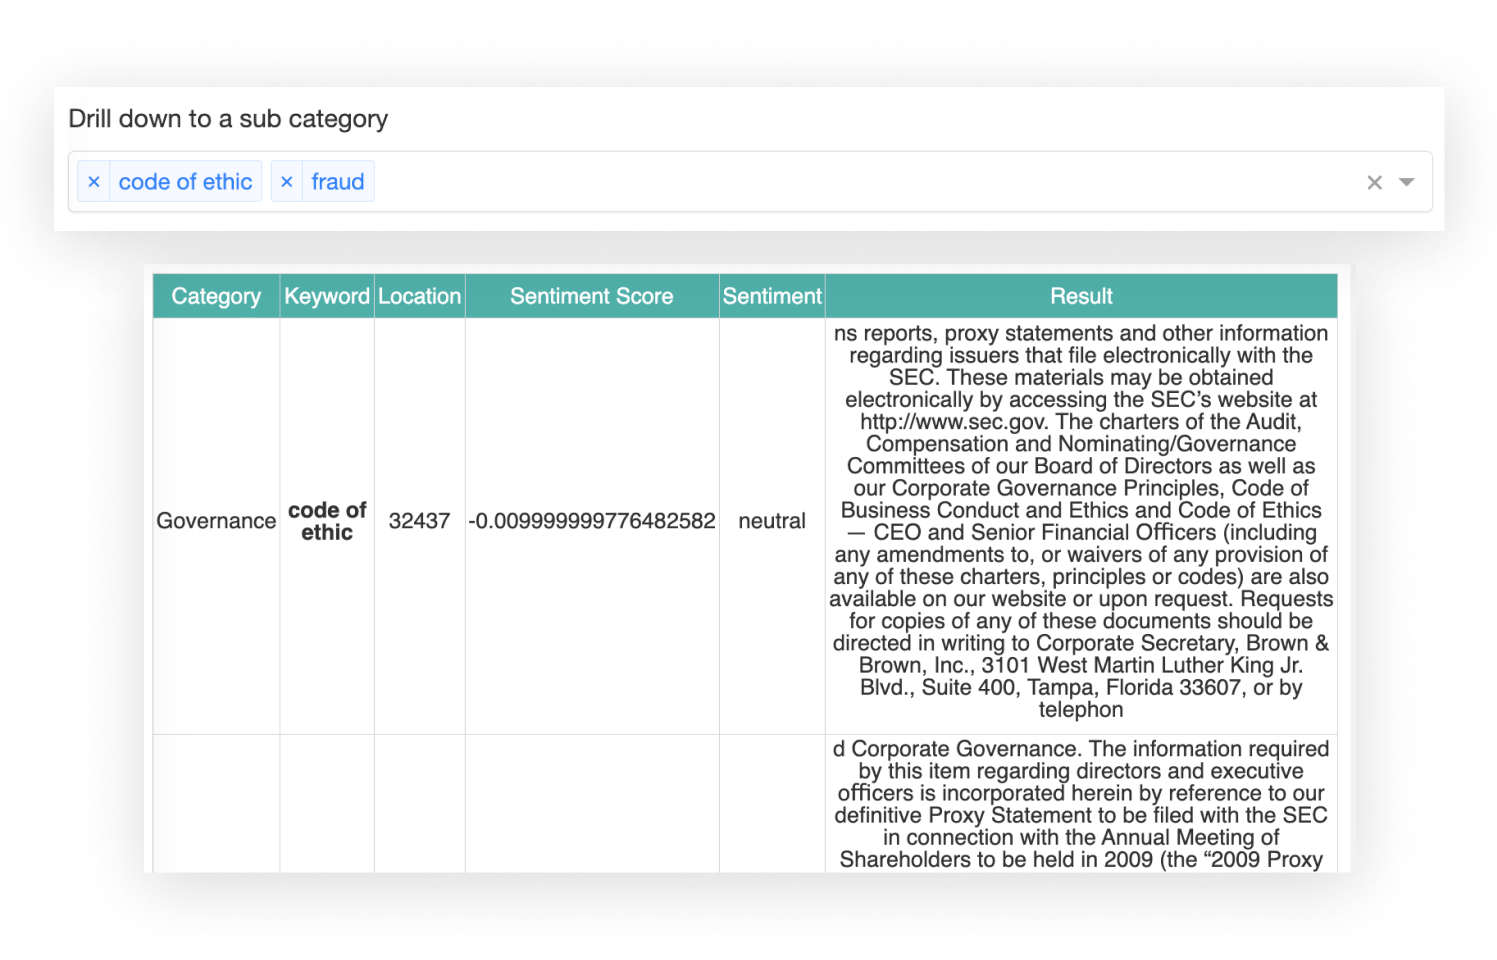This screenshot has width=1497, height=960.
Task: Click the Sentiment column header
Action: click(772, 296)
